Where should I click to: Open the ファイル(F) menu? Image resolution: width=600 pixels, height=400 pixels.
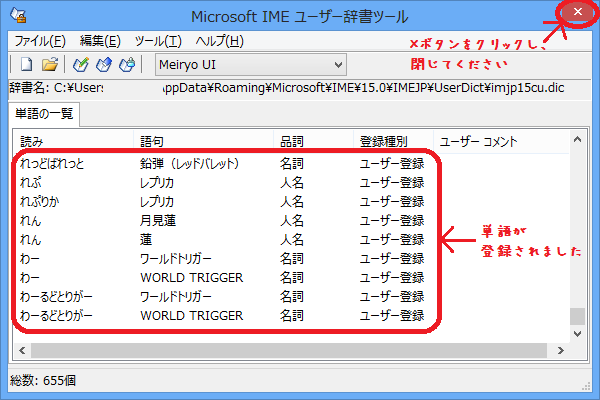click(x=40, y=41)
